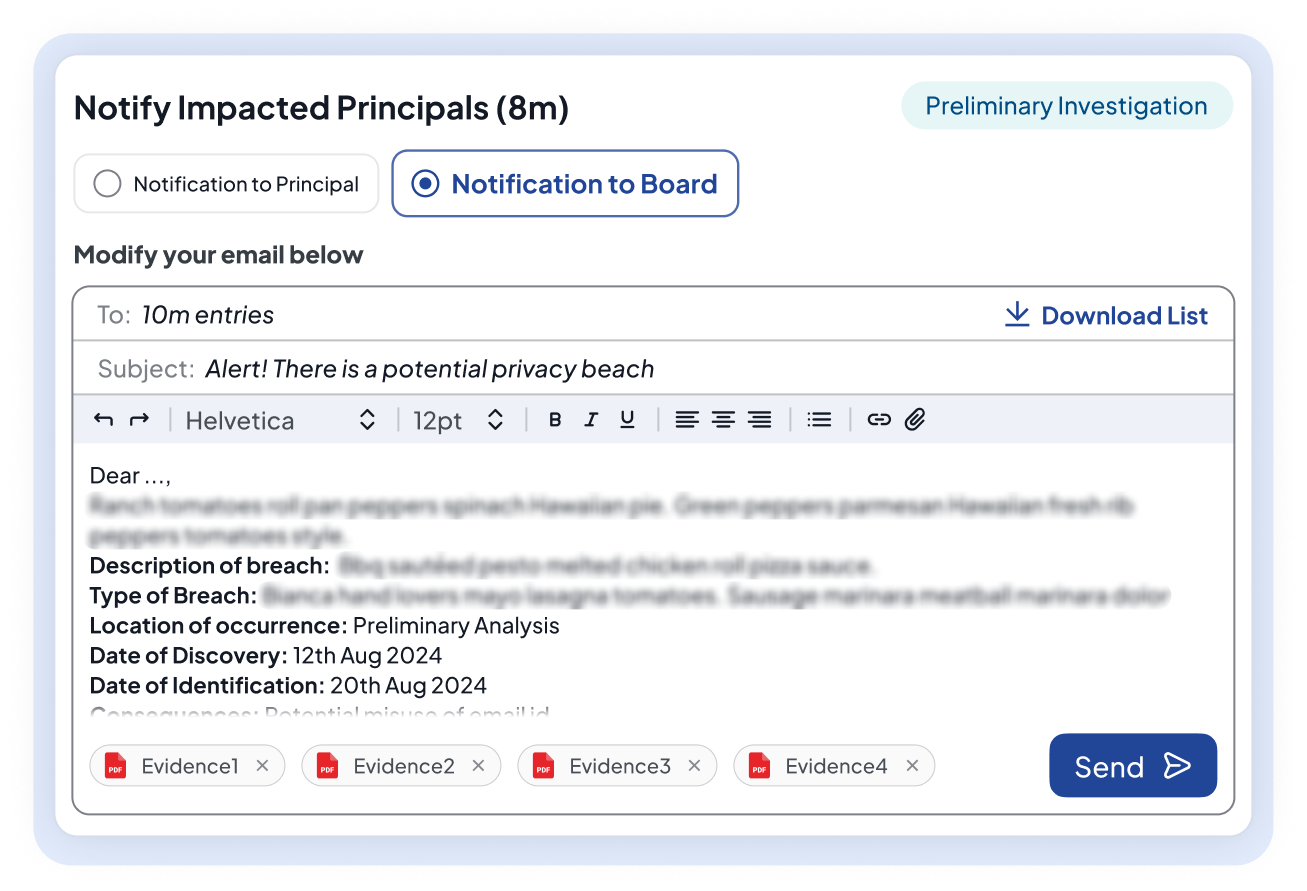This screenshot has height=891, width=1307.
Task: Click the Evidence1 attachment name
Action: (x=190, y=766)
